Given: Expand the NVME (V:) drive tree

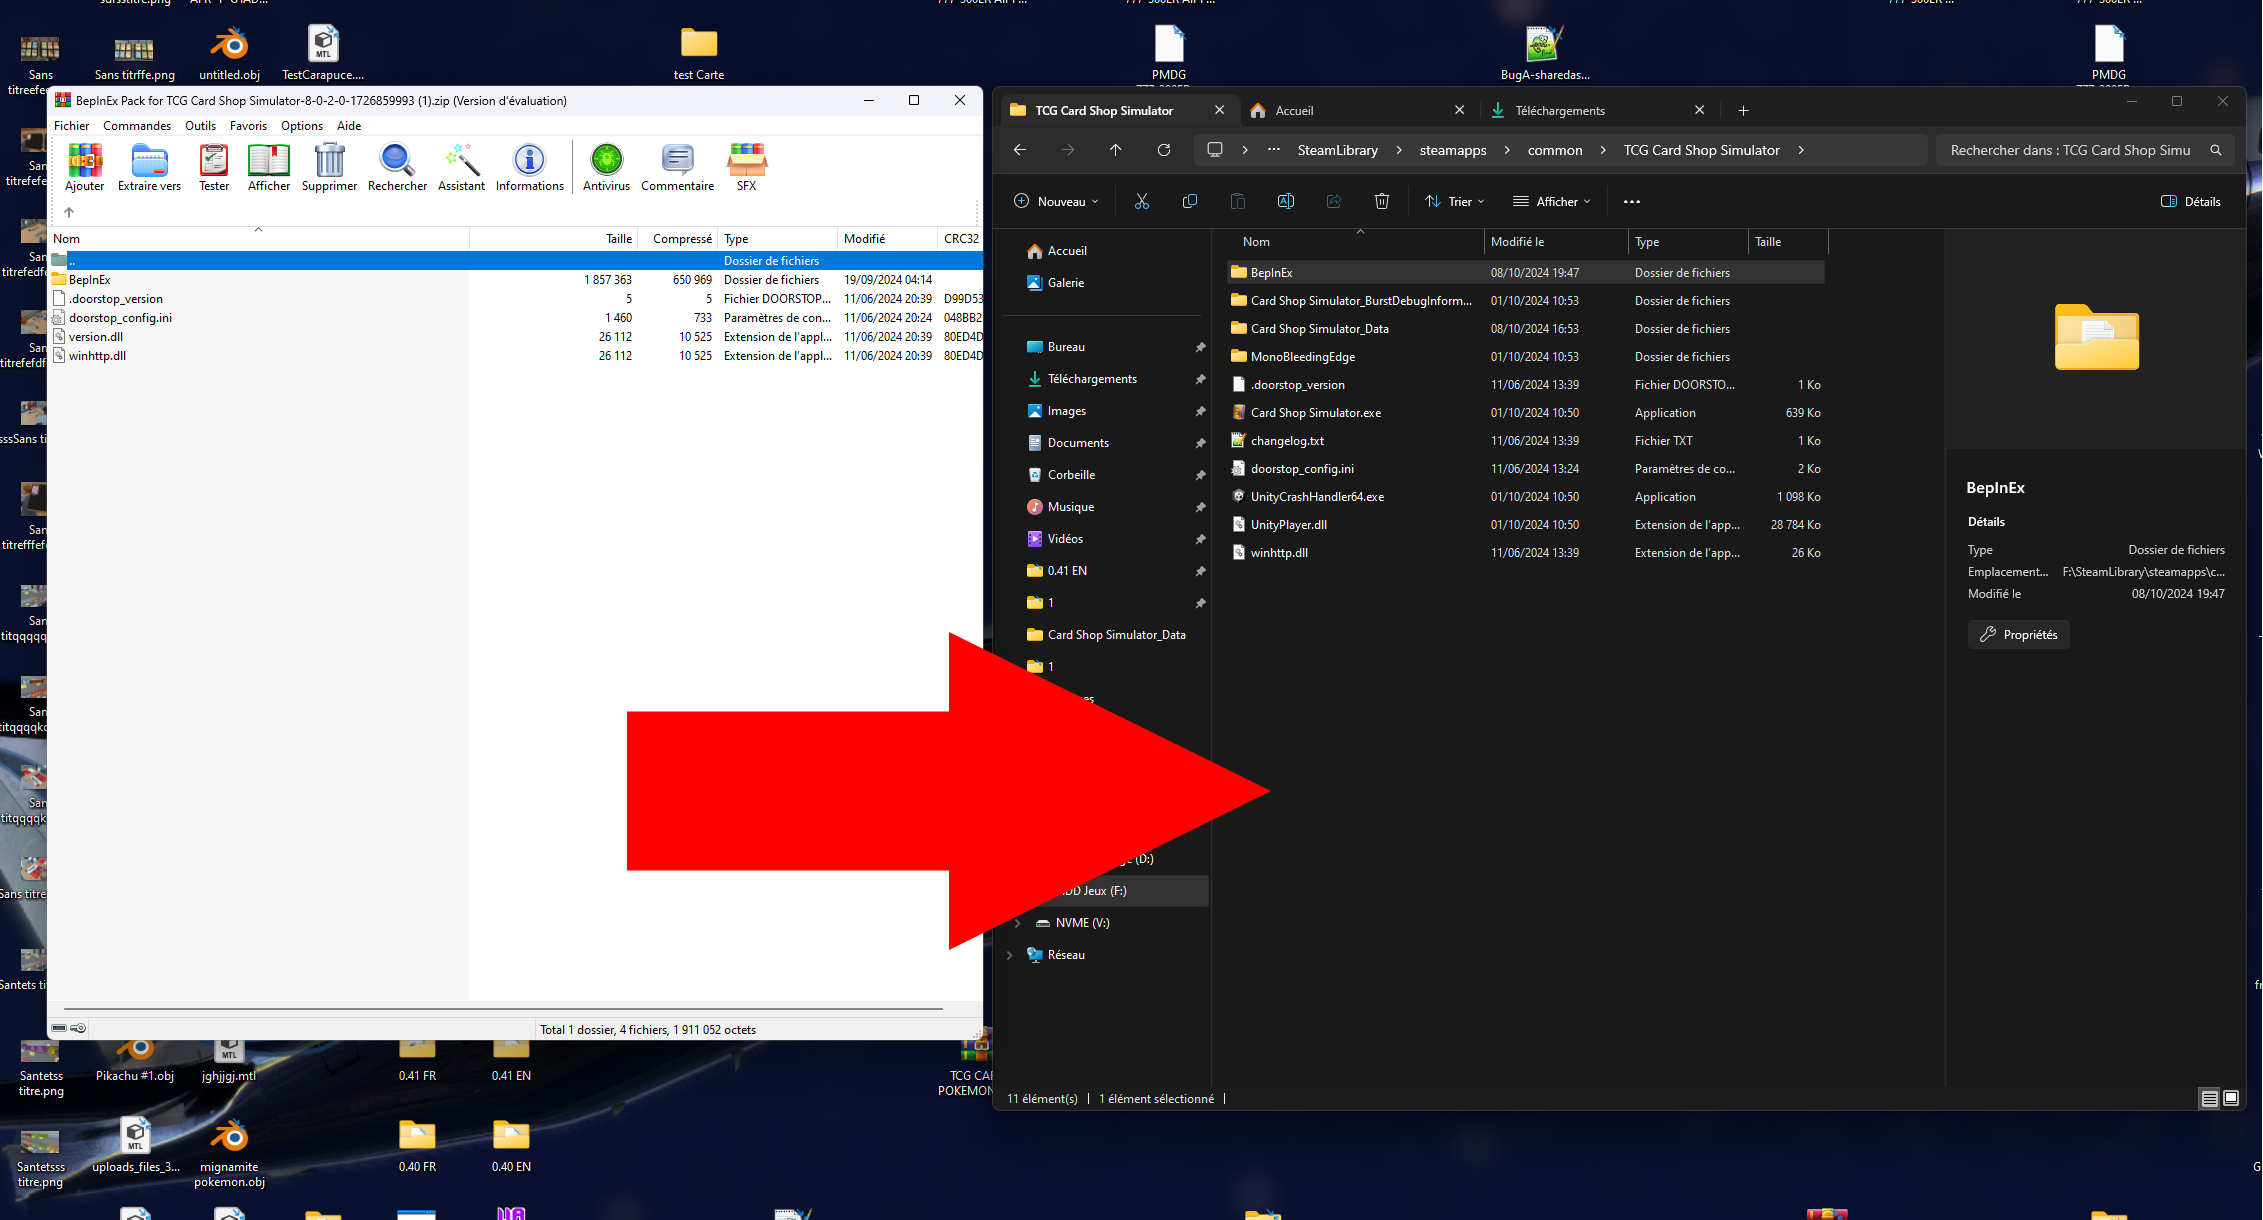Looking at the screenshot, I should tap(1018, 923).
